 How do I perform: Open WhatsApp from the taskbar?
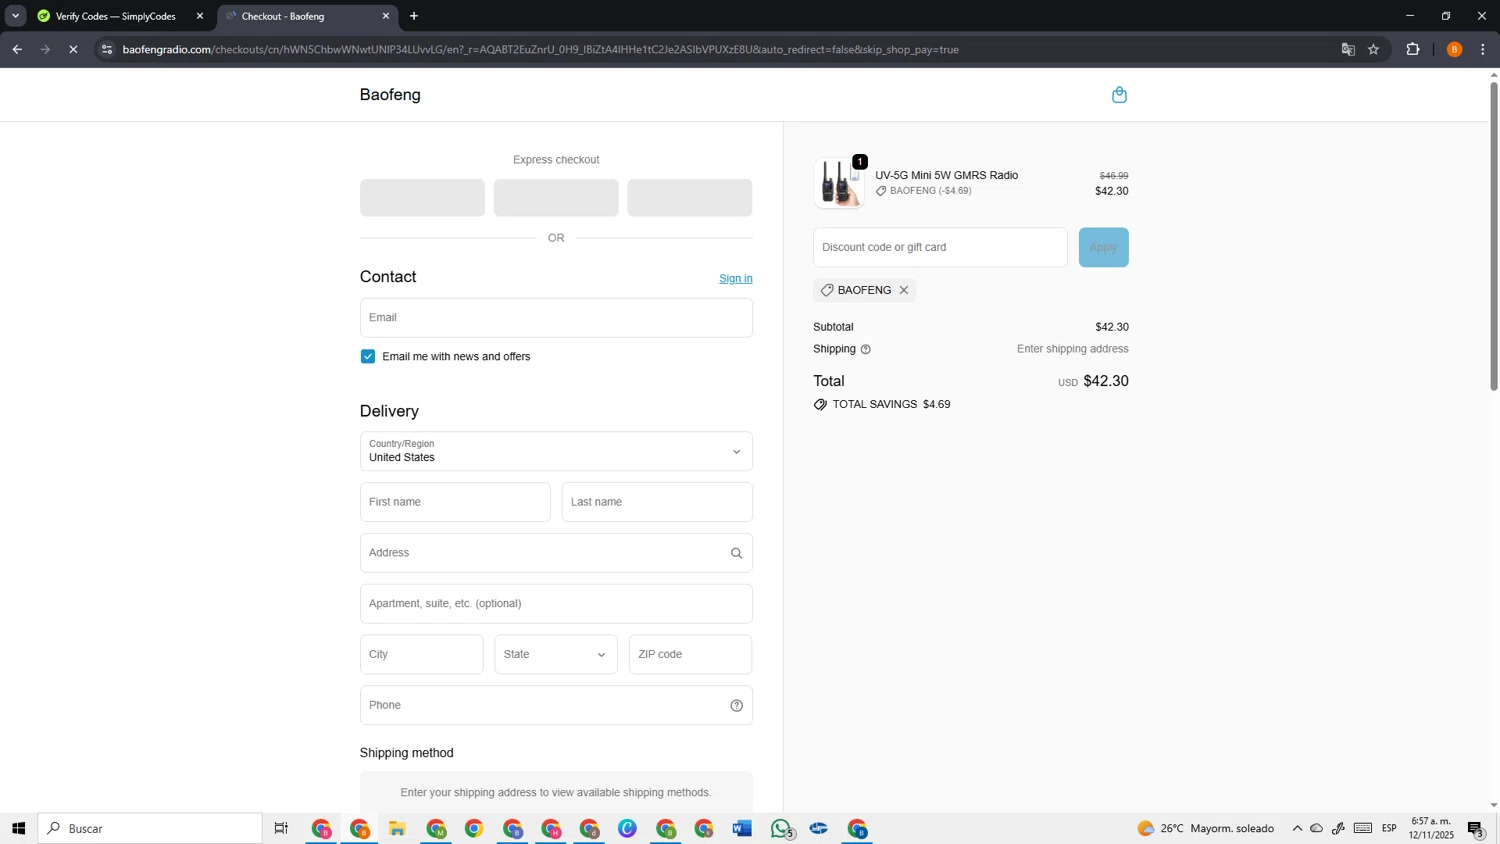click(781, 829)
